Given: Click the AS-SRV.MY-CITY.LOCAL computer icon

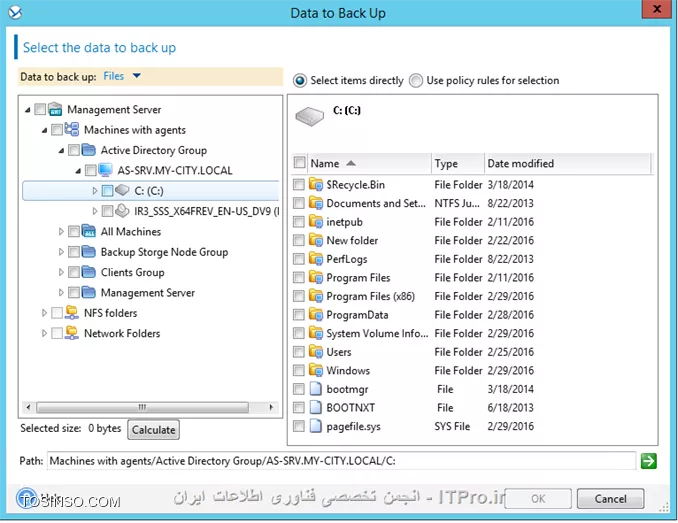Looking at the screenshot, I should (x=106, y=170).
